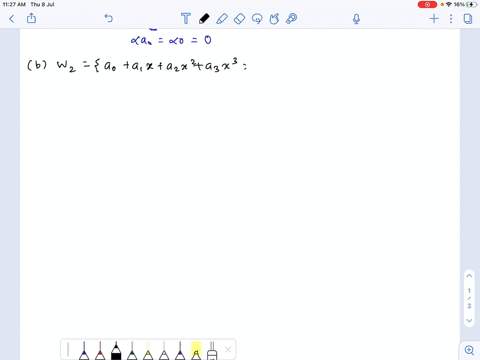
Task: Start audio recording with microphone
Action: click(x=356, y=19)
